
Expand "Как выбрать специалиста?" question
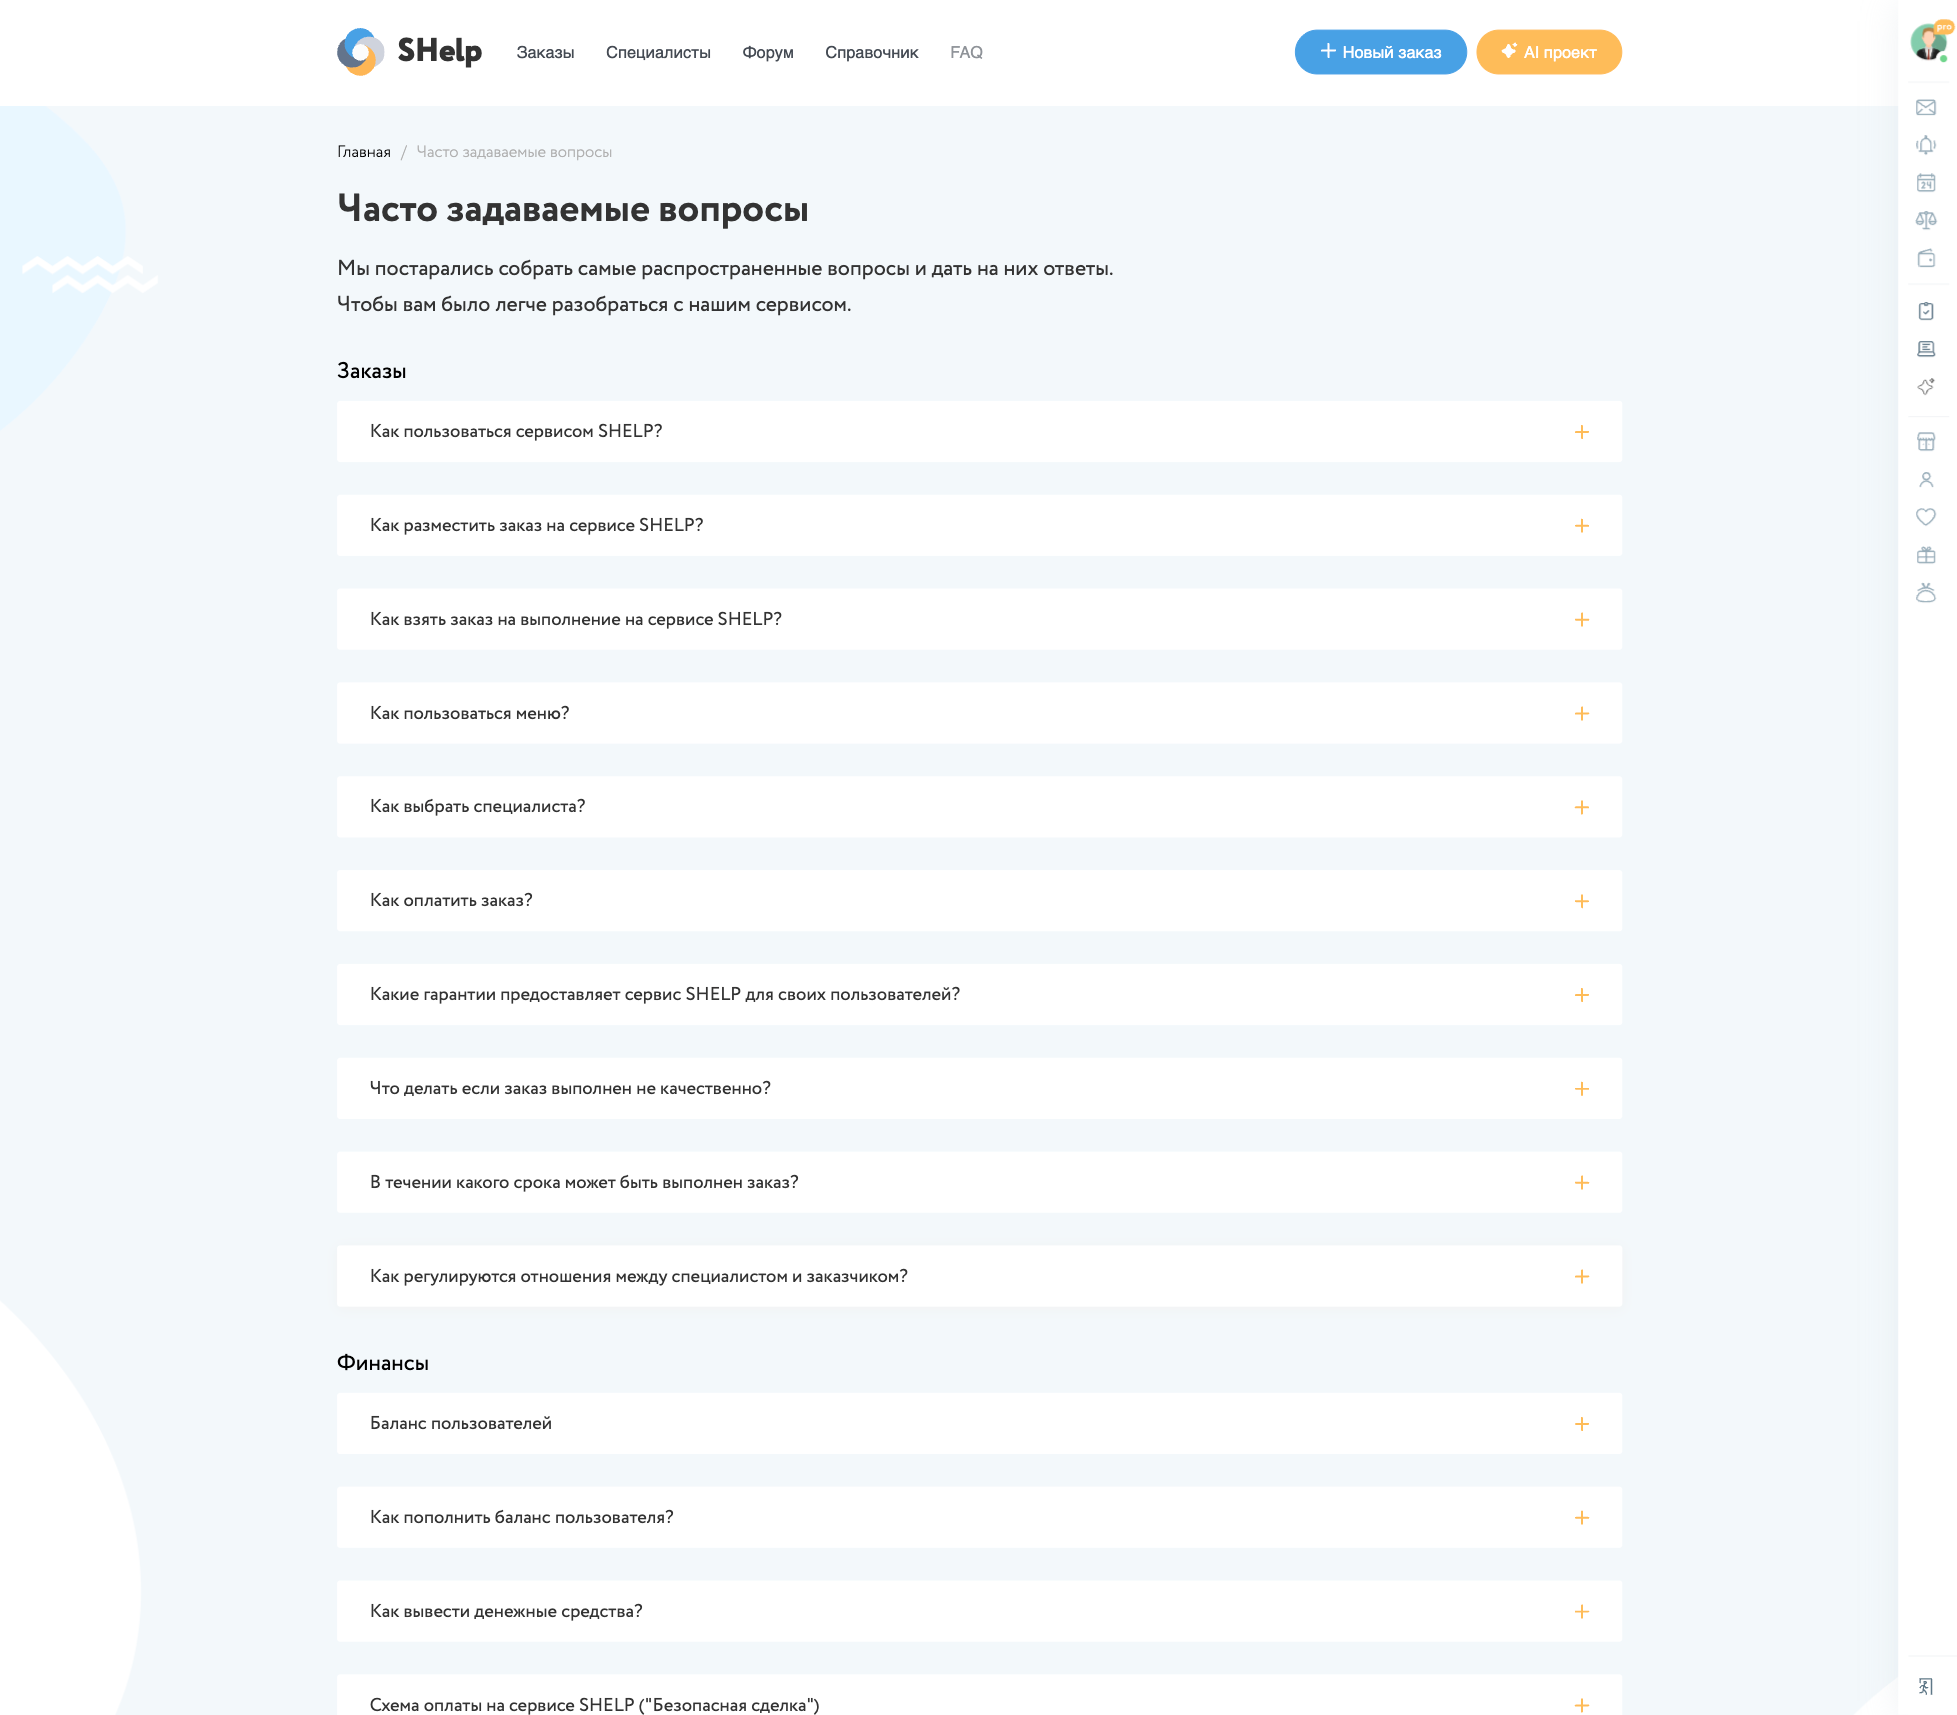pos(979,807)
